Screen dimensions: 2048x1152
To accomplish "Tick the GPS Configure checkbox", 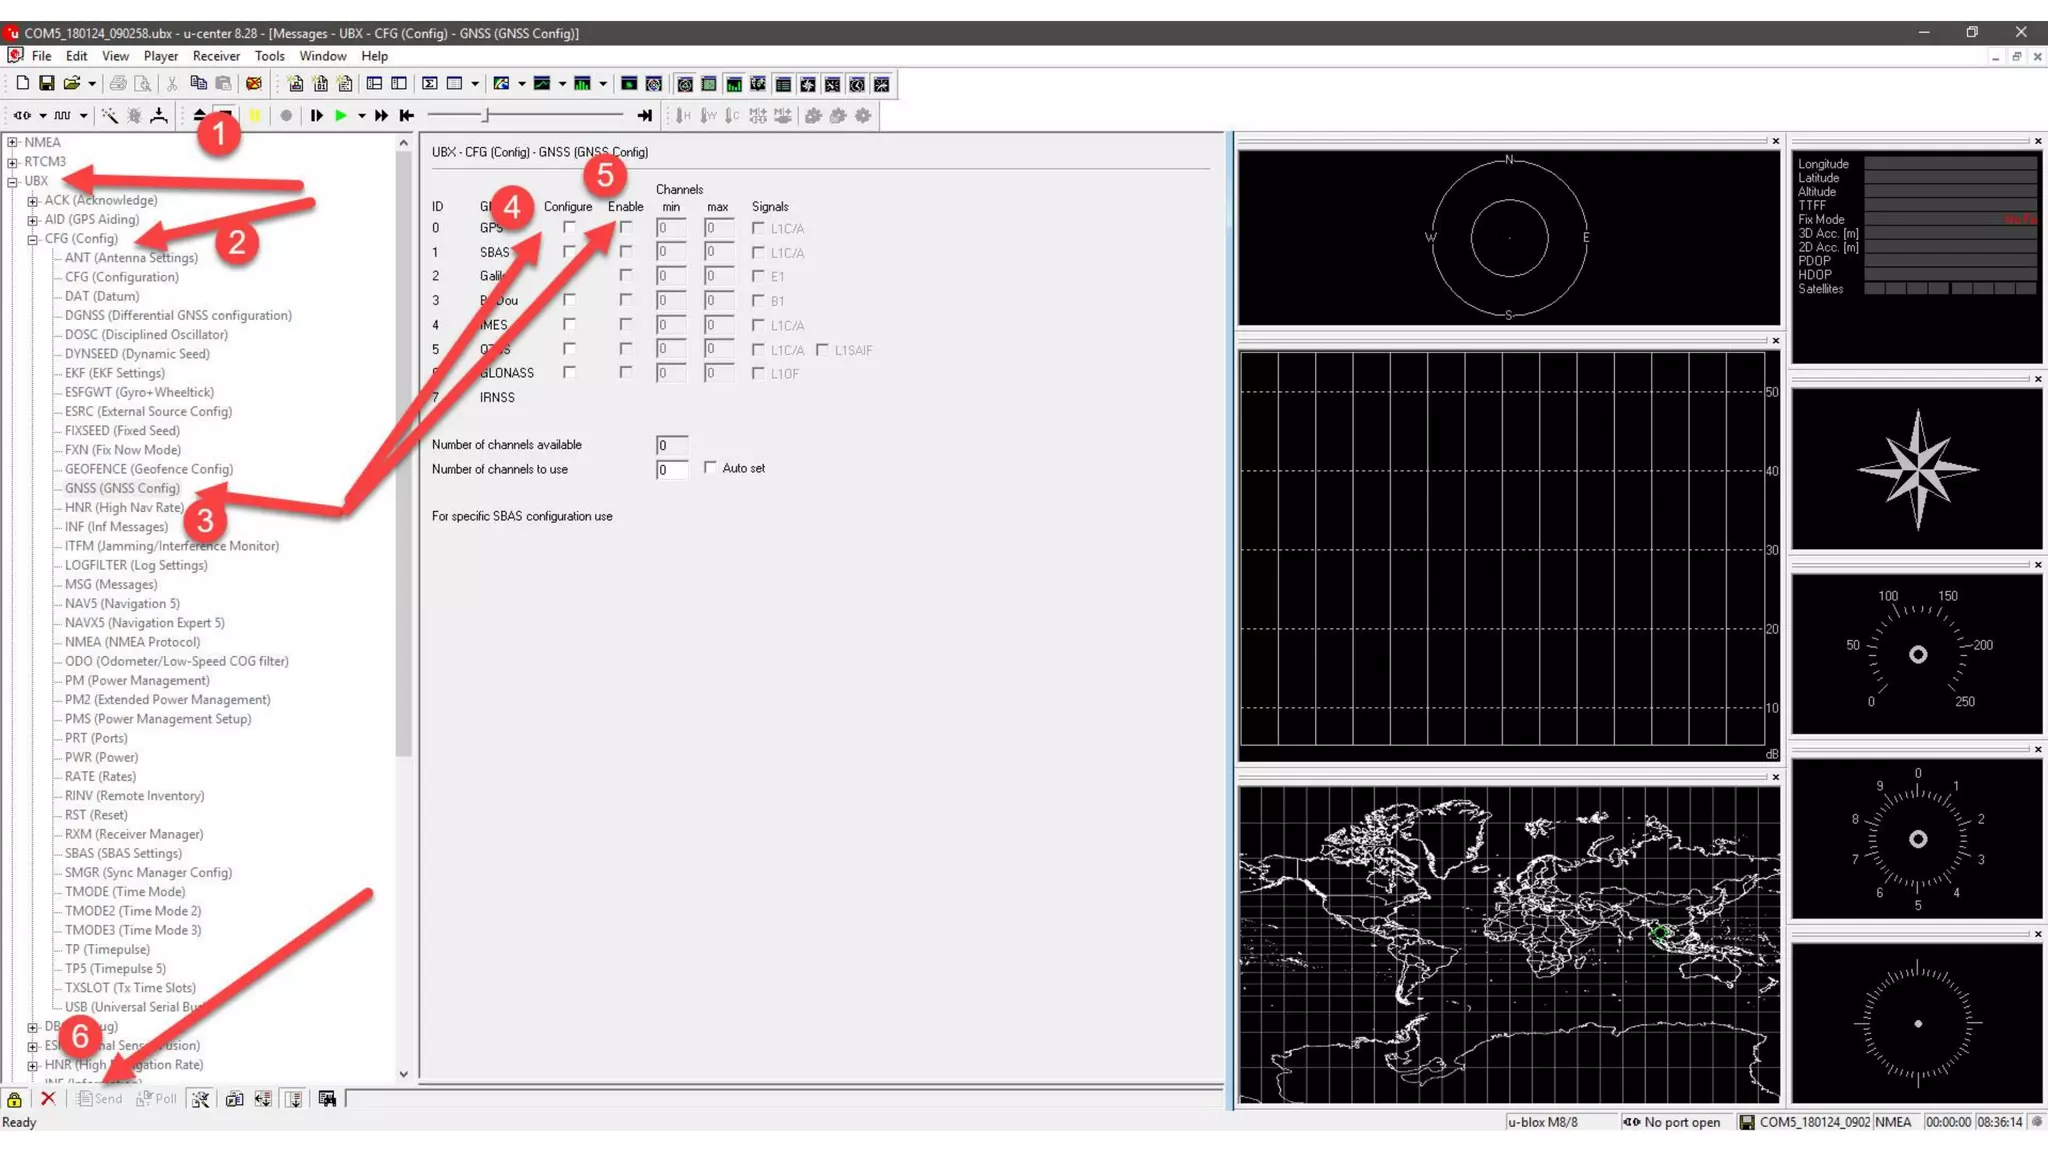I will (x=569, y=228).
